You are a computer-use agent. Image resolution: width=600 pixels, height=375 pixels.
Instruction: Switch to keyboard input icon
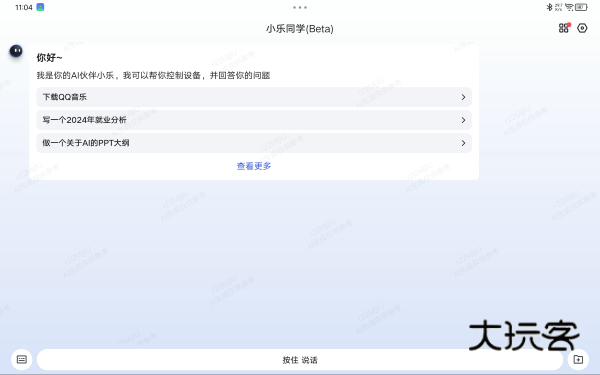22,359
